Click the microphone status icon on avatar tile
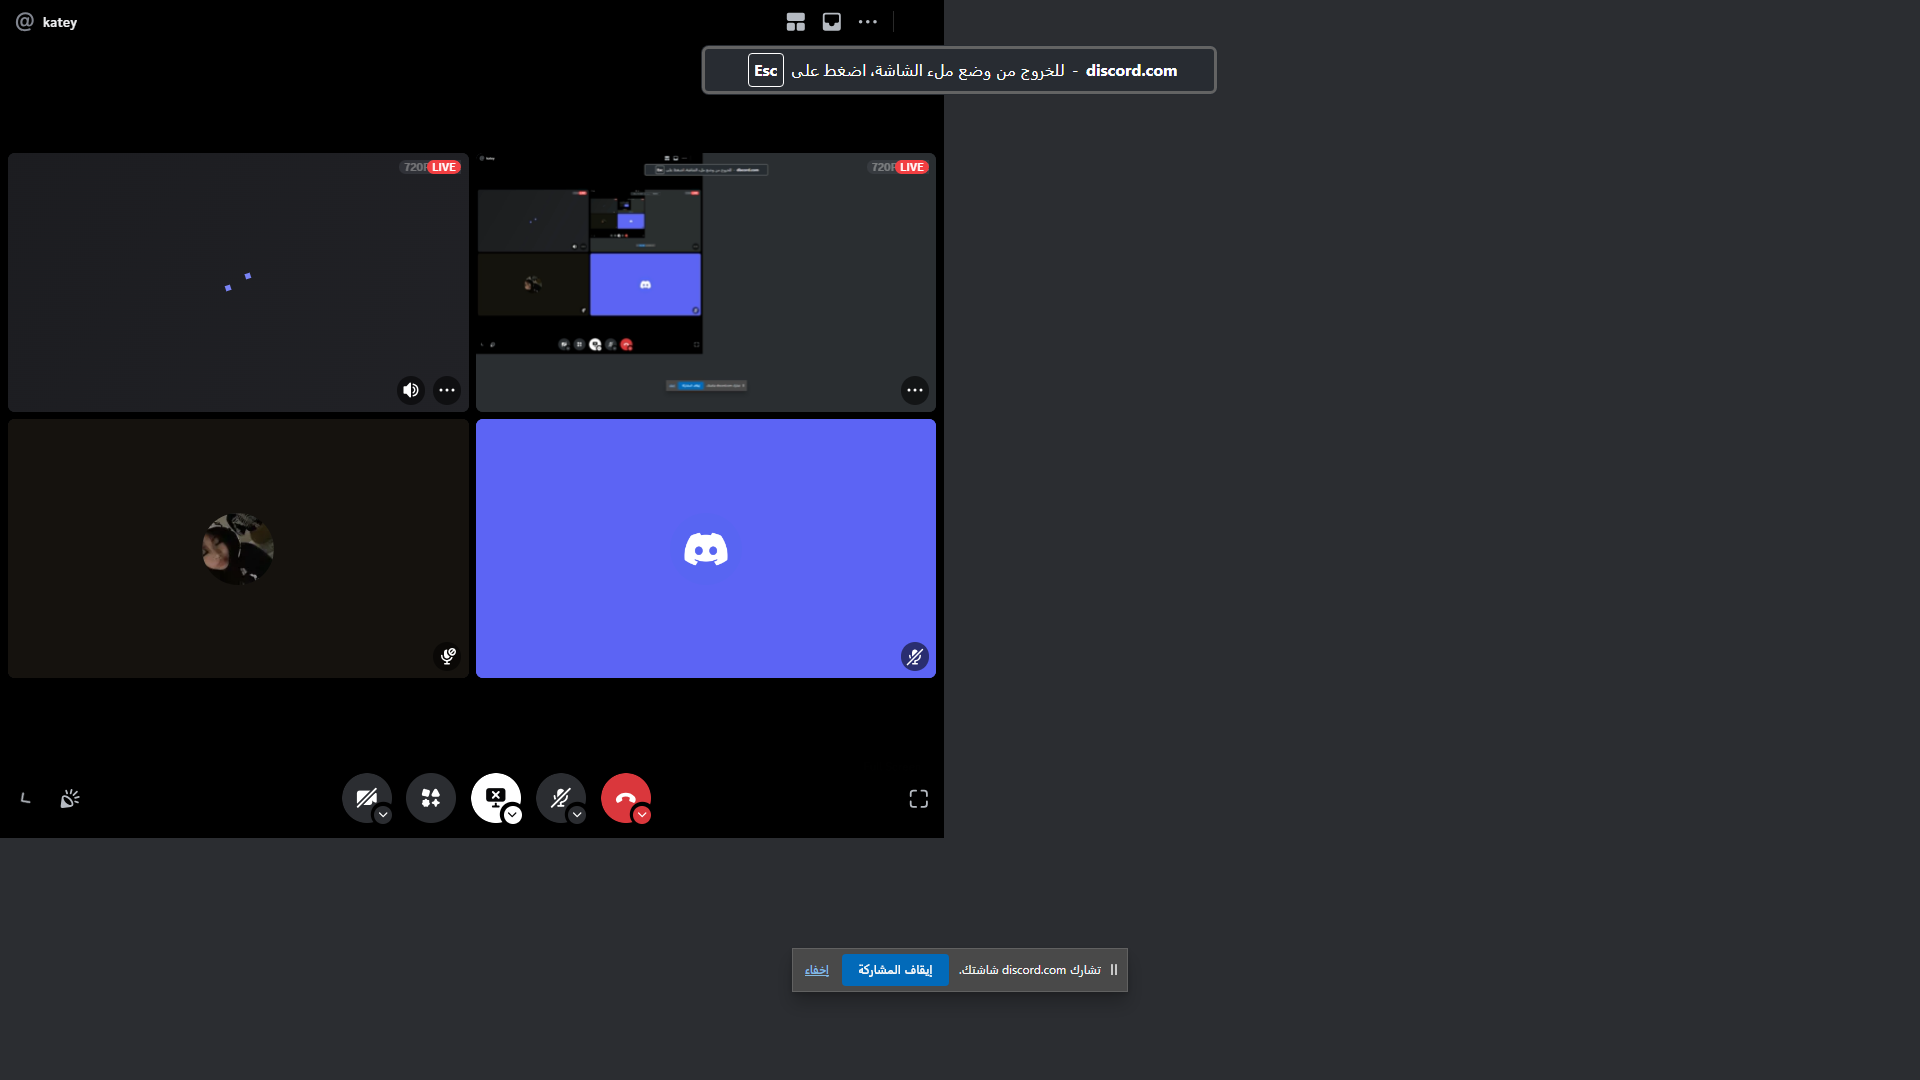 click(x=448, y=656)
